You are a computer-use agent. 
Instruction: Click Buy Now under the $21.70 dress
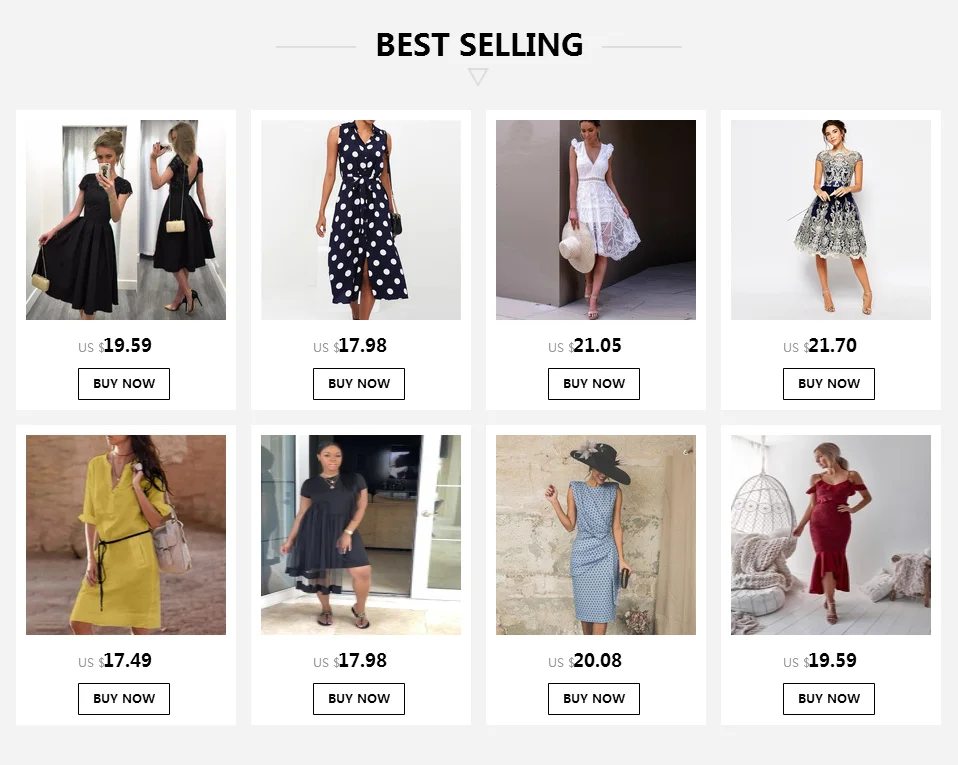click(829, 384)
